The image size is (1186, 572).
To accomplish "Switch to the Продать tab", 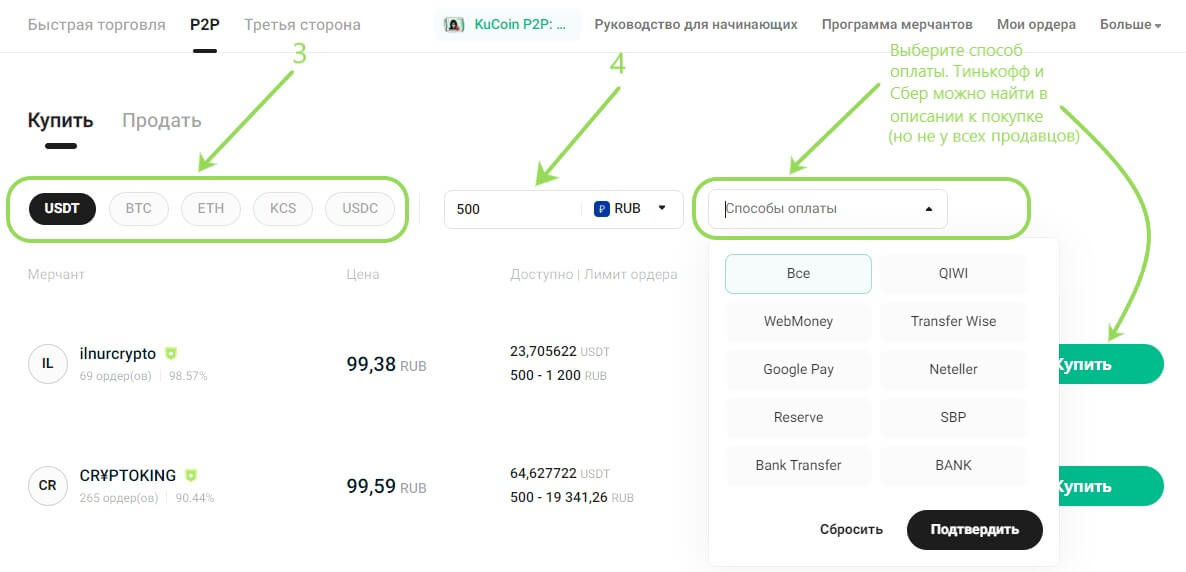I will click(161, 121).
